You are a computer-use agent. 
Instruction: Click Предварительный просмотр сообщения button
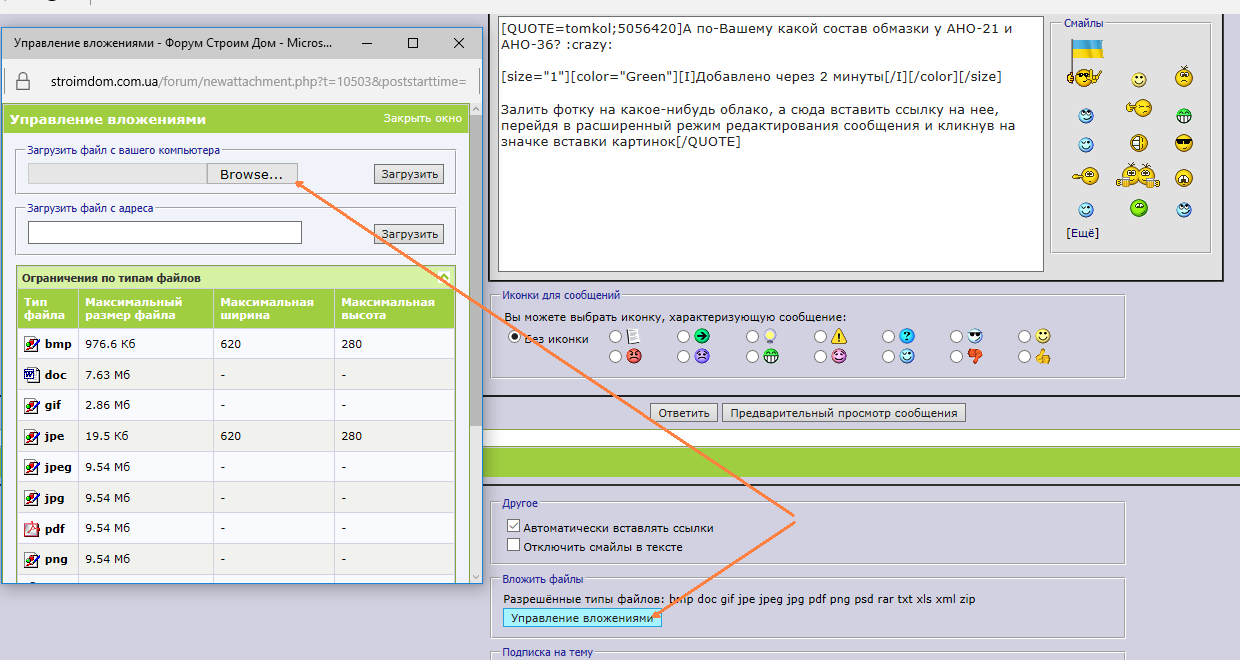(x=844, y=413)
